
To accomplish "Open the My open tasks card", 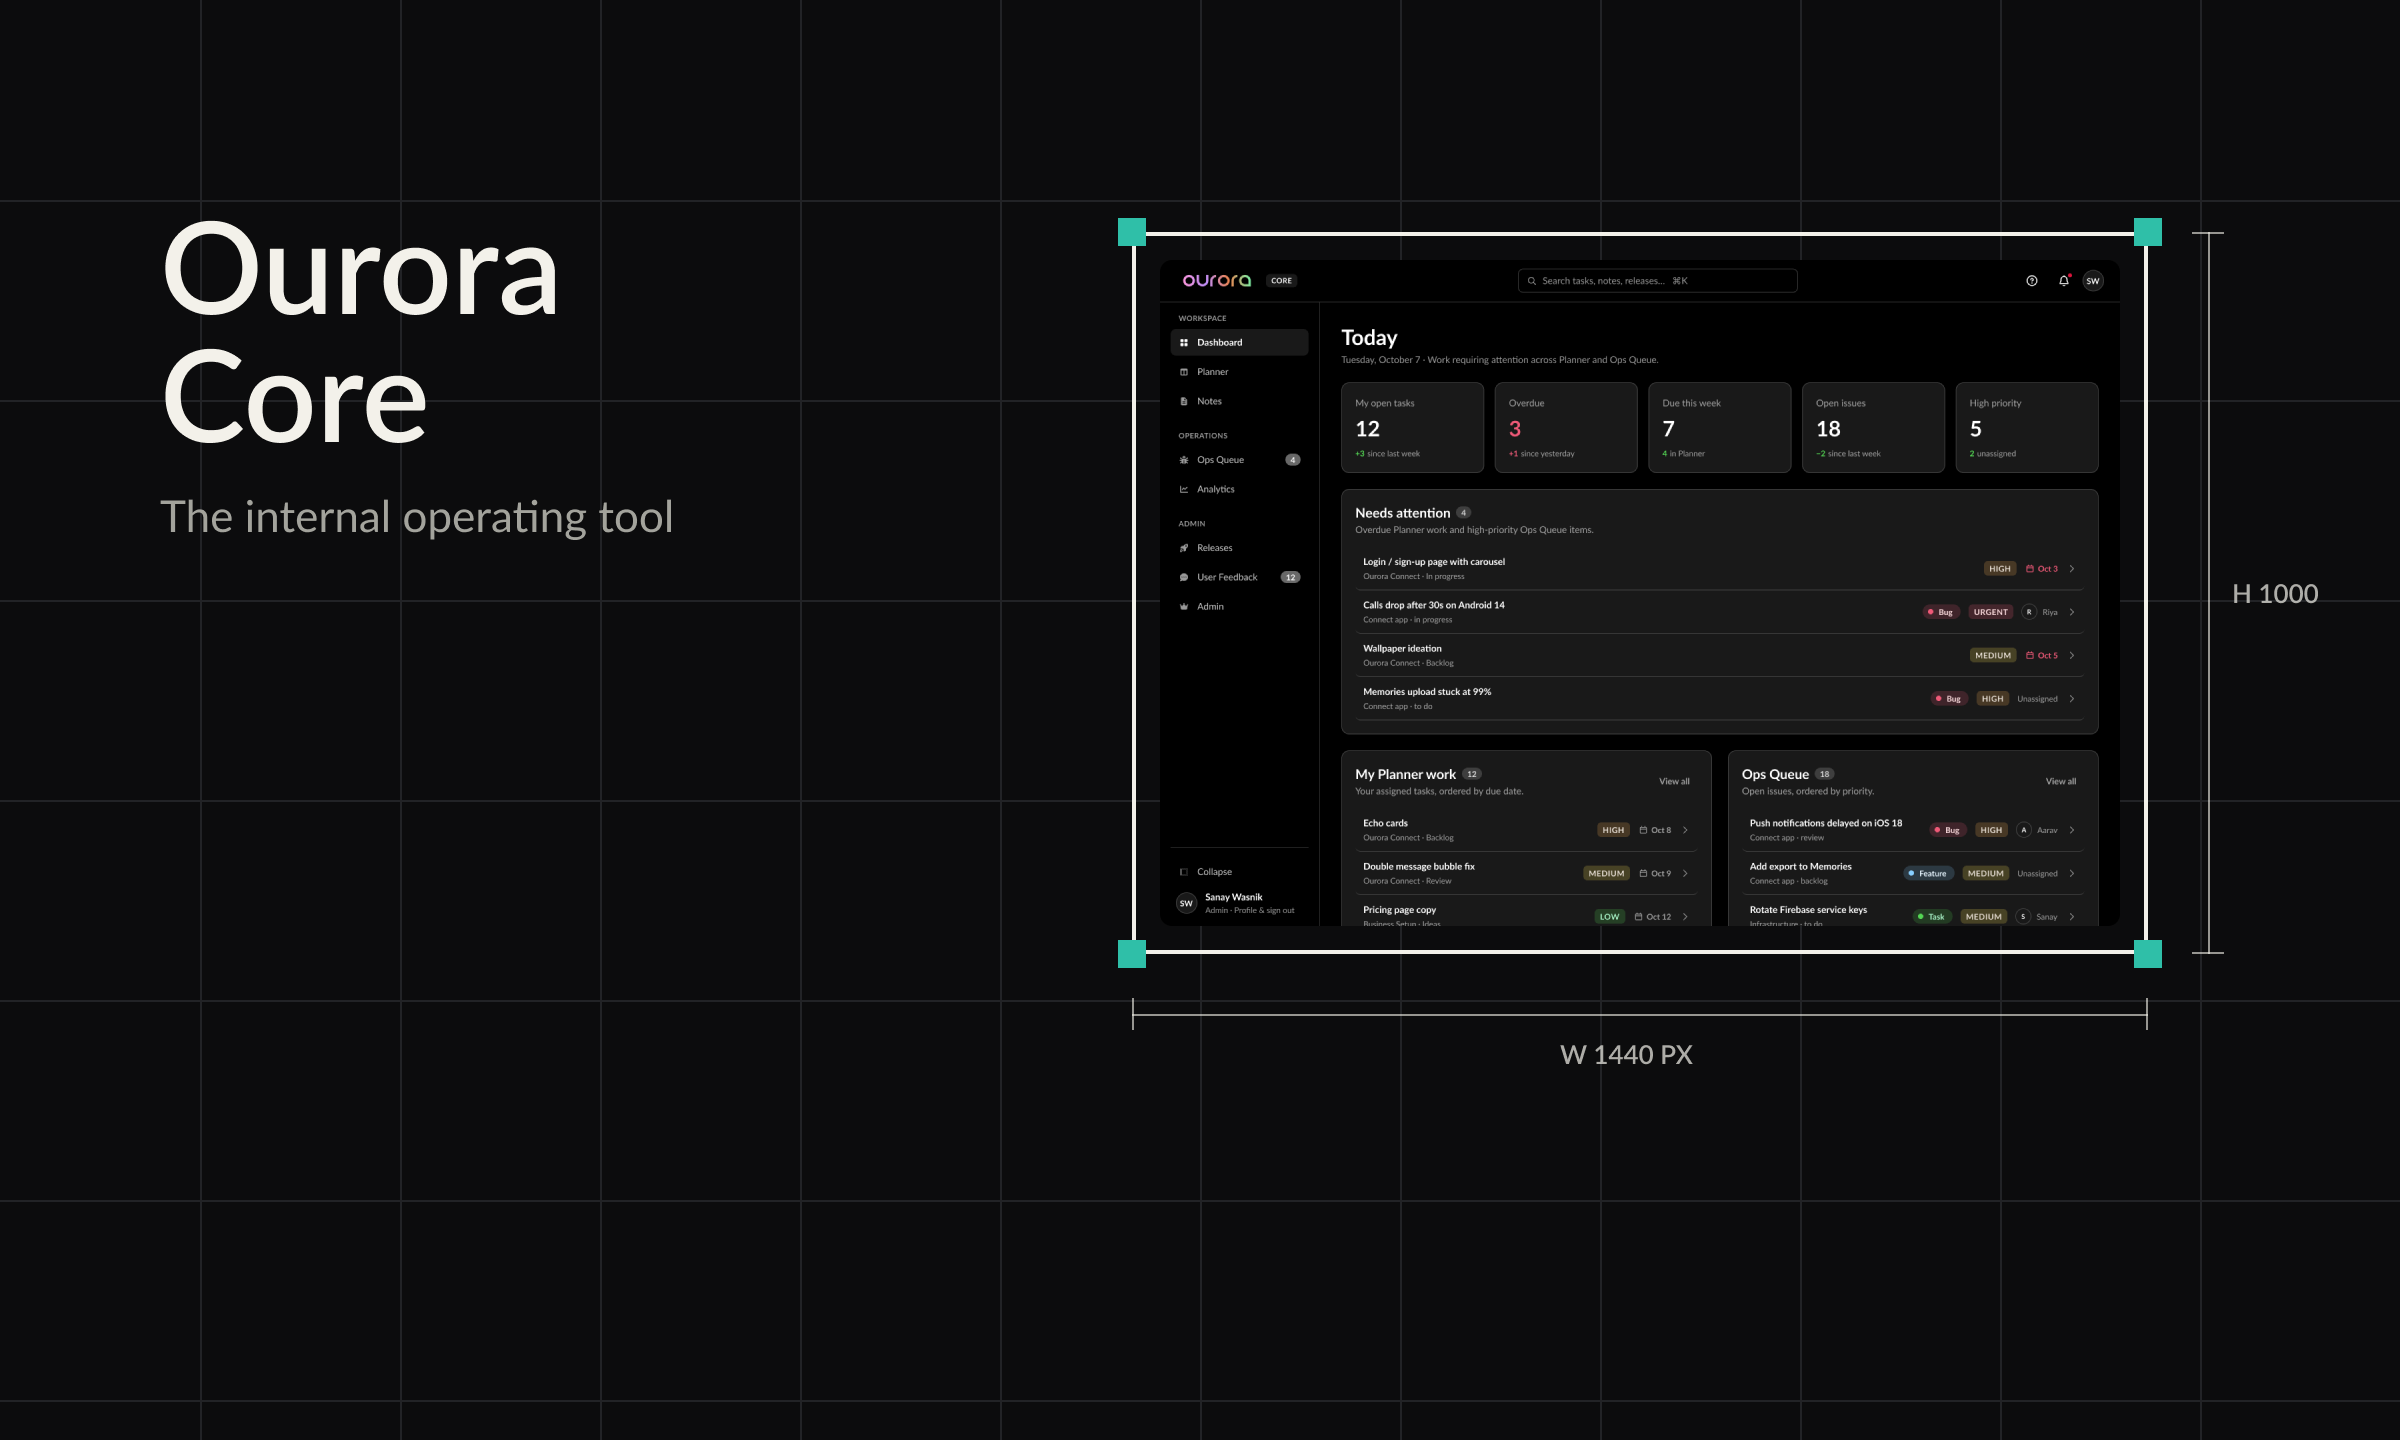I will 1412,427.
